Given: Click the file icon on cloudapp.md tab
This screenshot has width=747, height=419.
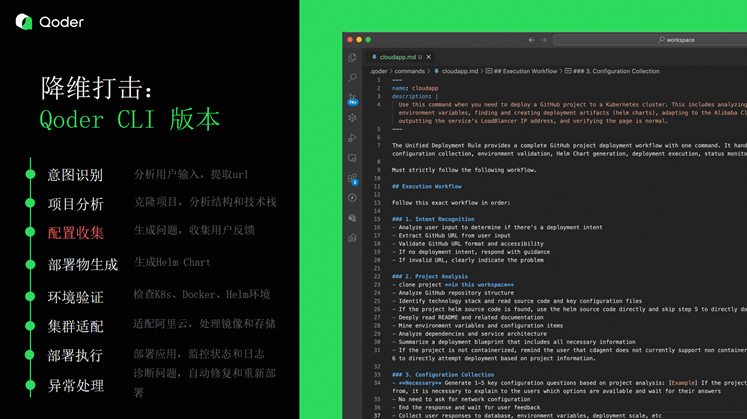Looking at the screenshot, I should coord(374,57).
